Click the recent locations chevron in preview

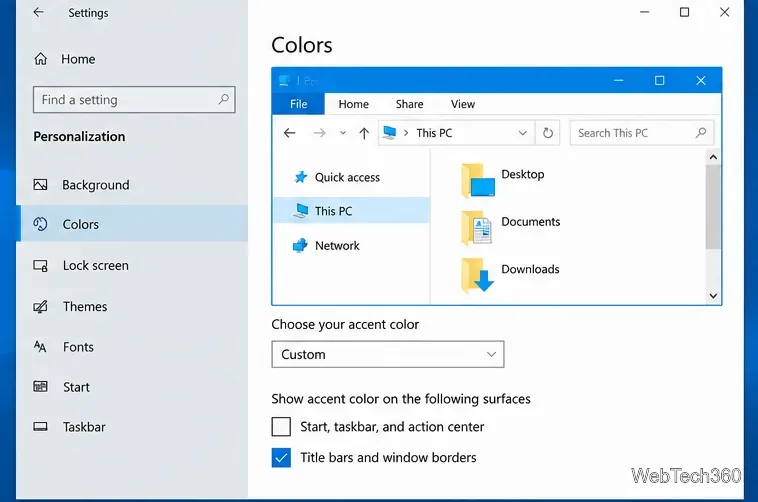point(343,133)
